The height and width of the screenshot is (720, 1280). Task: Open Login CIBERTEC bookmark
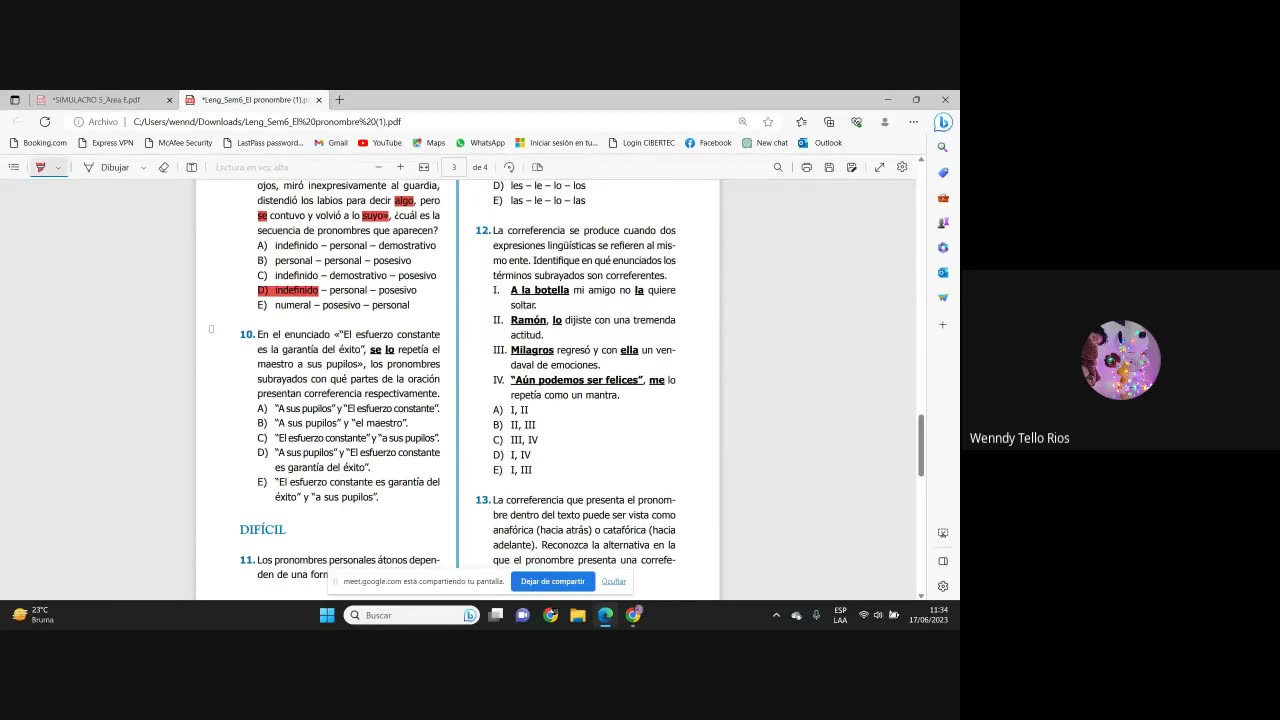(x=641, y=143)
